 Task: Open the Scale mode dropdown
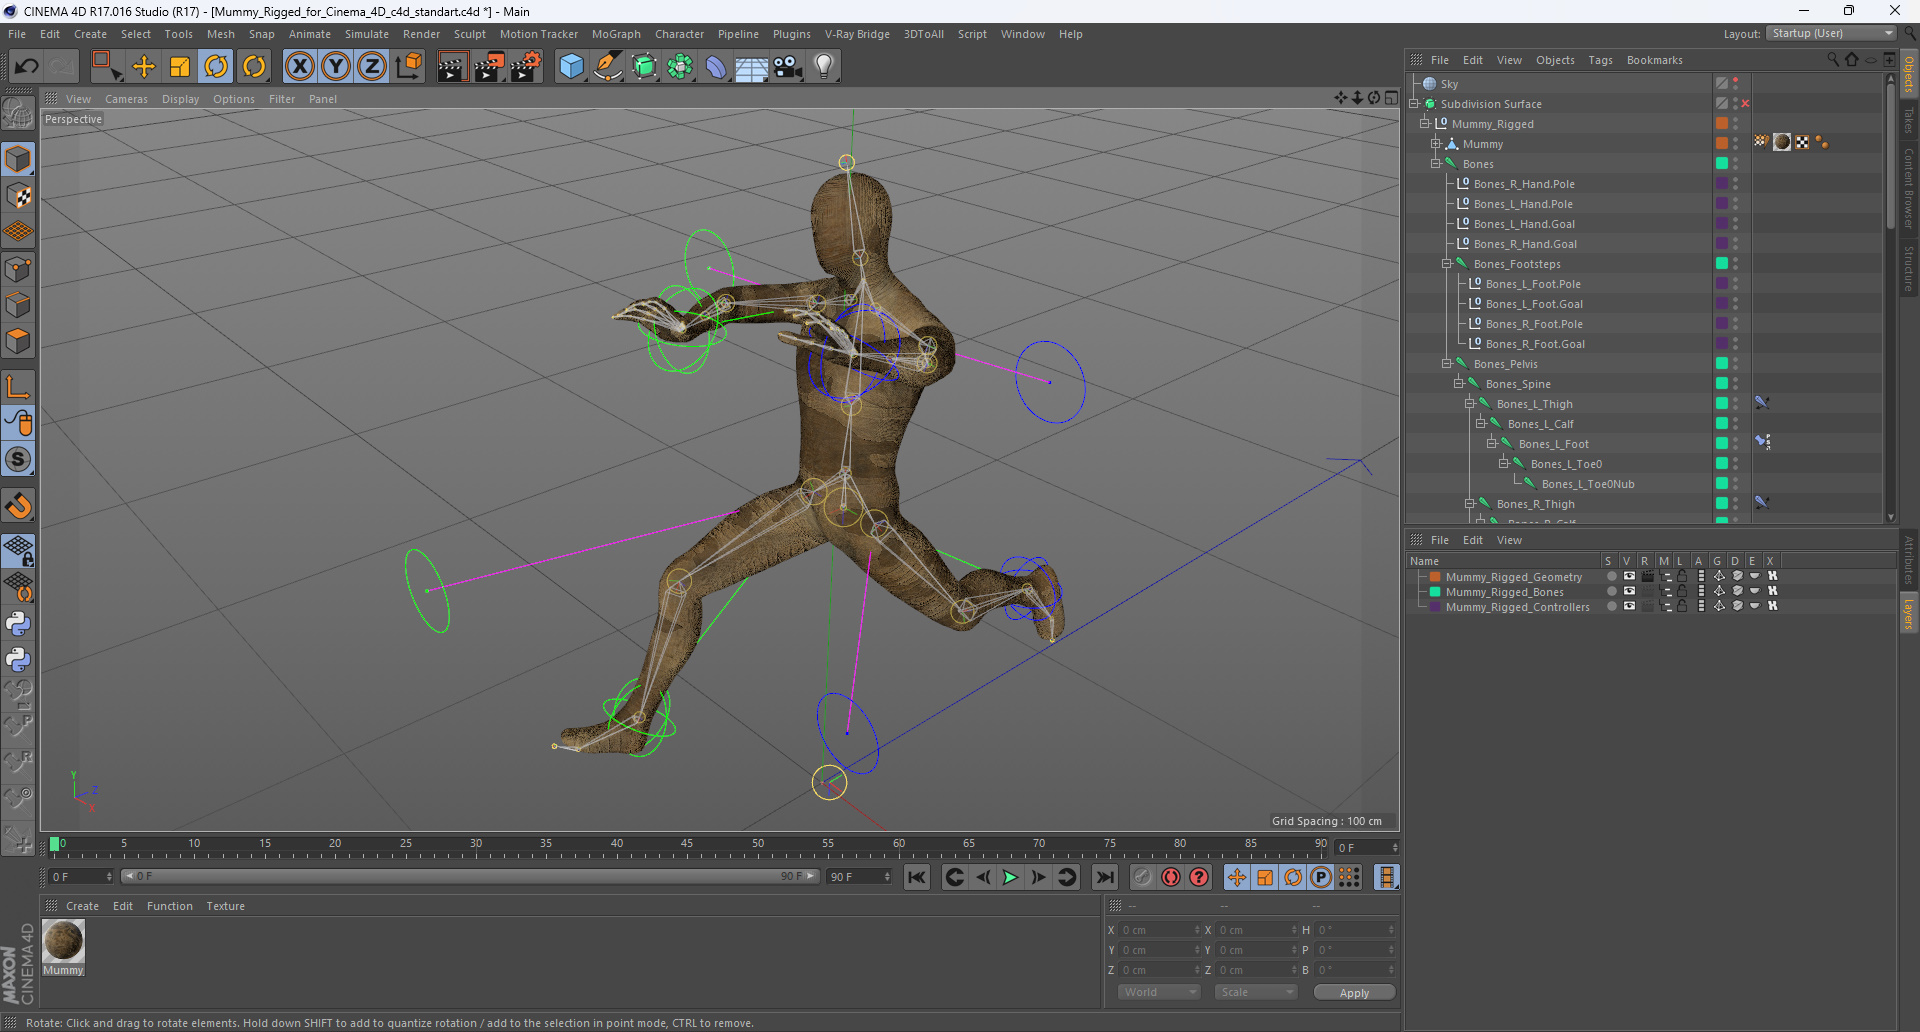pyautogui.click(x=1256, y=992)
